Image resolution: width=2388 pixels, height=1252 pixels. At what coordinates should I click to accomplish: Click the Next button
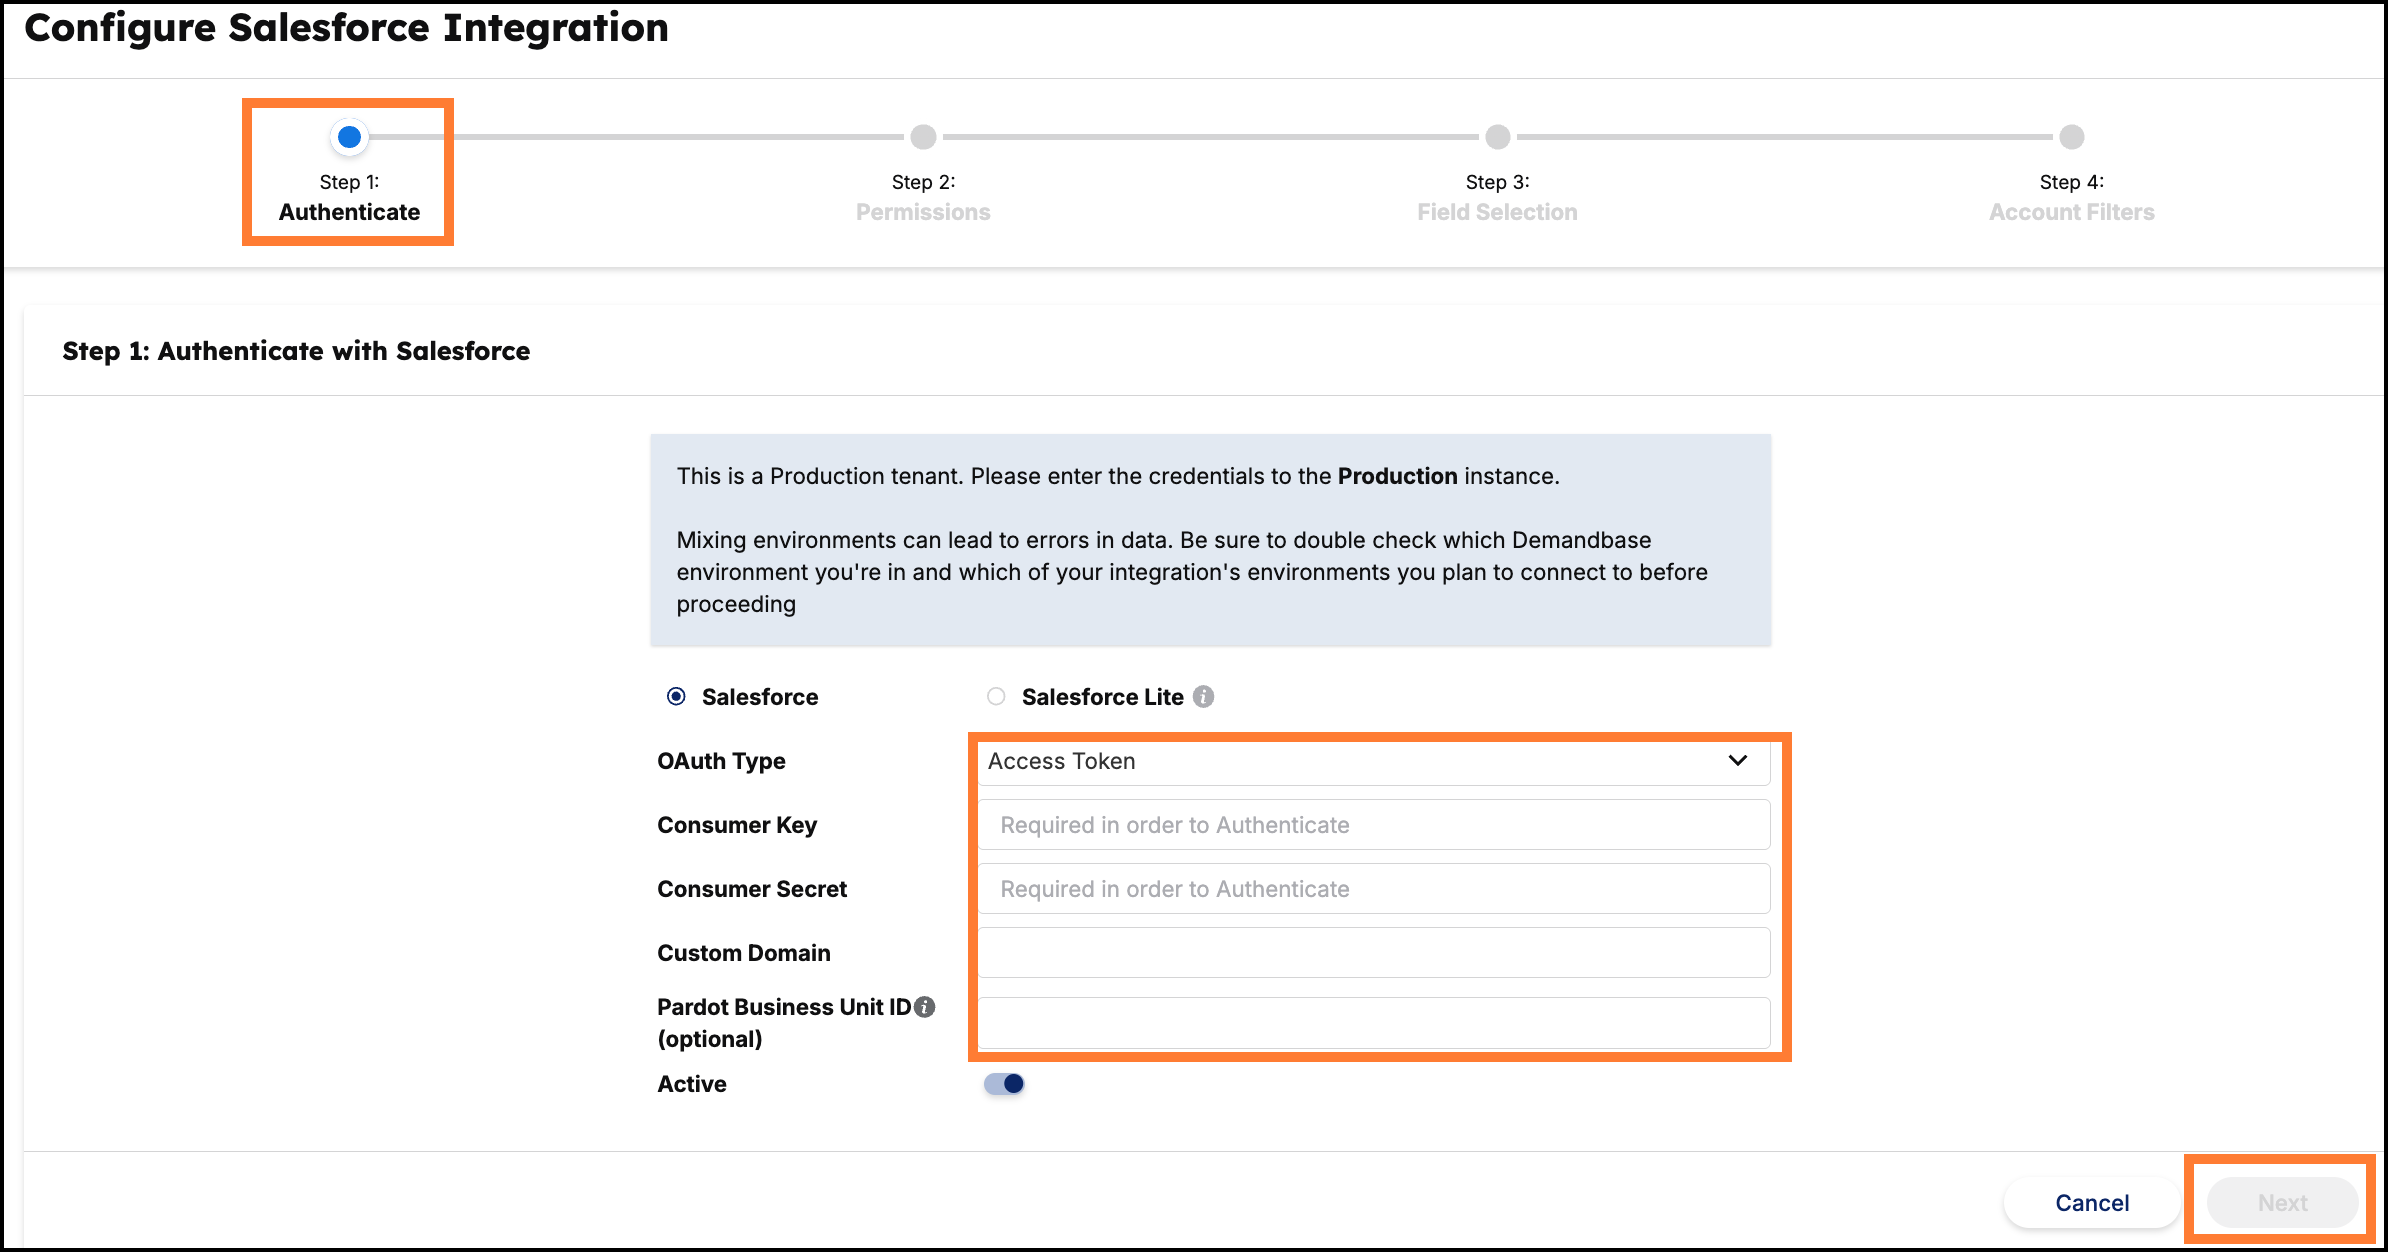2283,1203
